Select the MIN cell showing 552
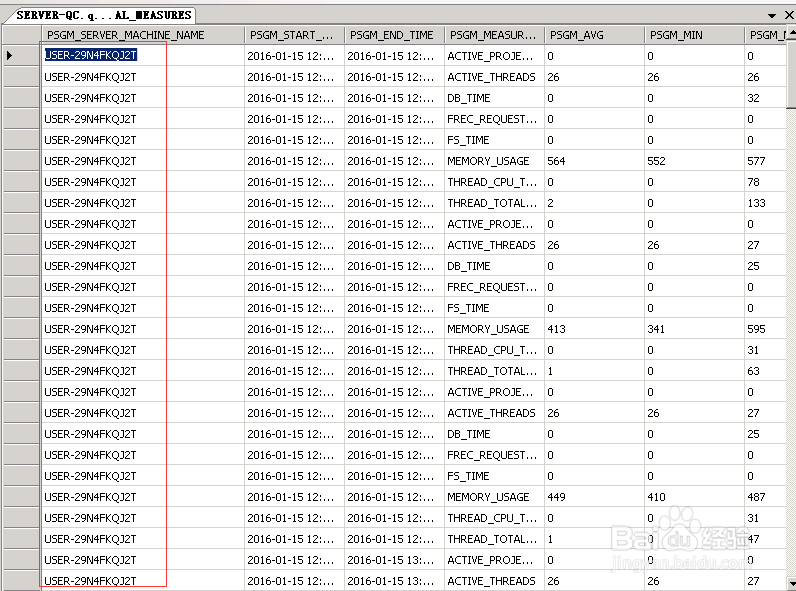796x591 pixels. click(x=694, y=161)
